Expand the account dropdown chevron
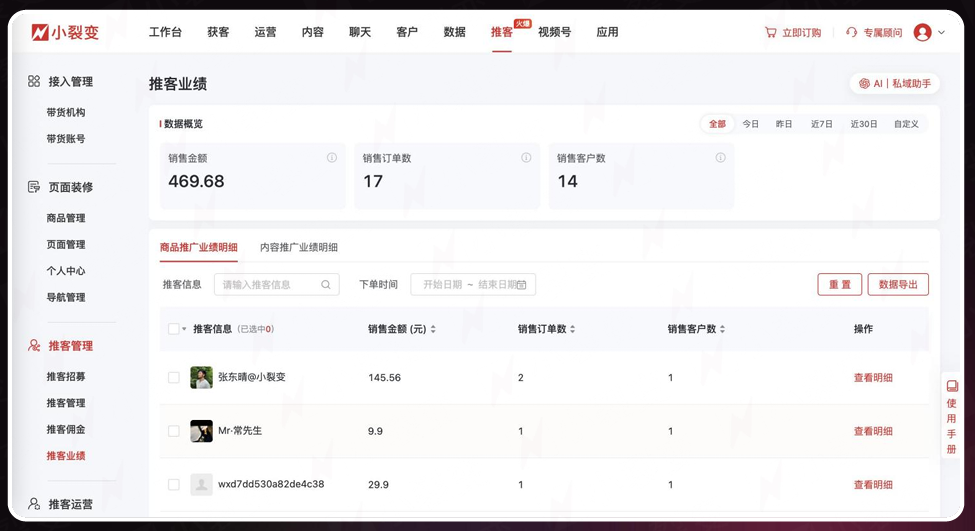The width and height of the screenshot is (975, 531). pyautogui.click(x=942, y=33)
